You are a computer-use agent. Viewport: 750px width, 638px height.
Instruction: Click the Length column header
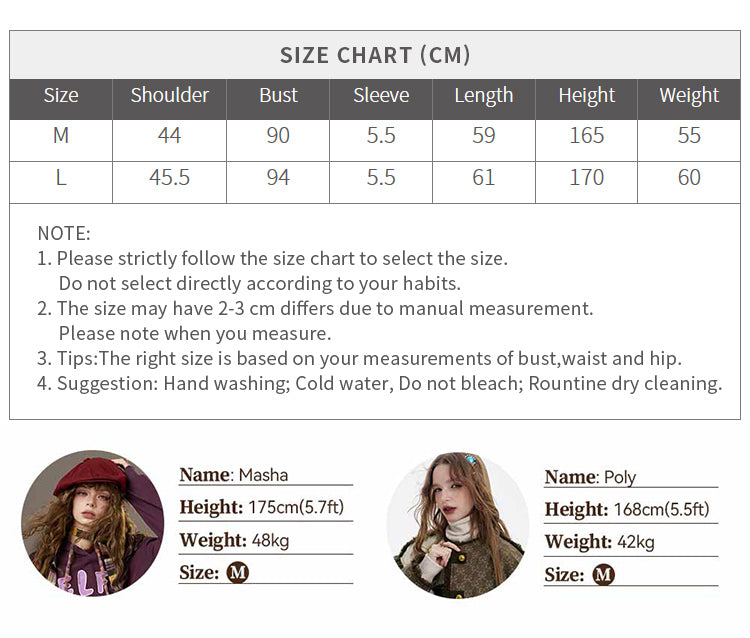[484, 95]
